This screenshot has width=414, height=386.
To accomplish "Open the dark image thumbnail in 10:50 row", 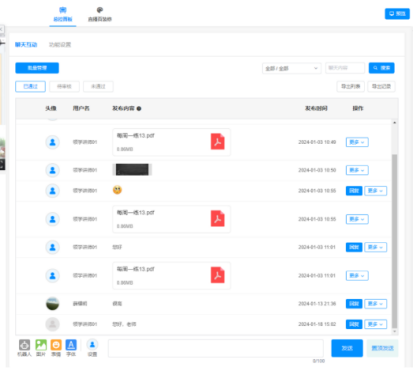I will (x=132, y=170).
